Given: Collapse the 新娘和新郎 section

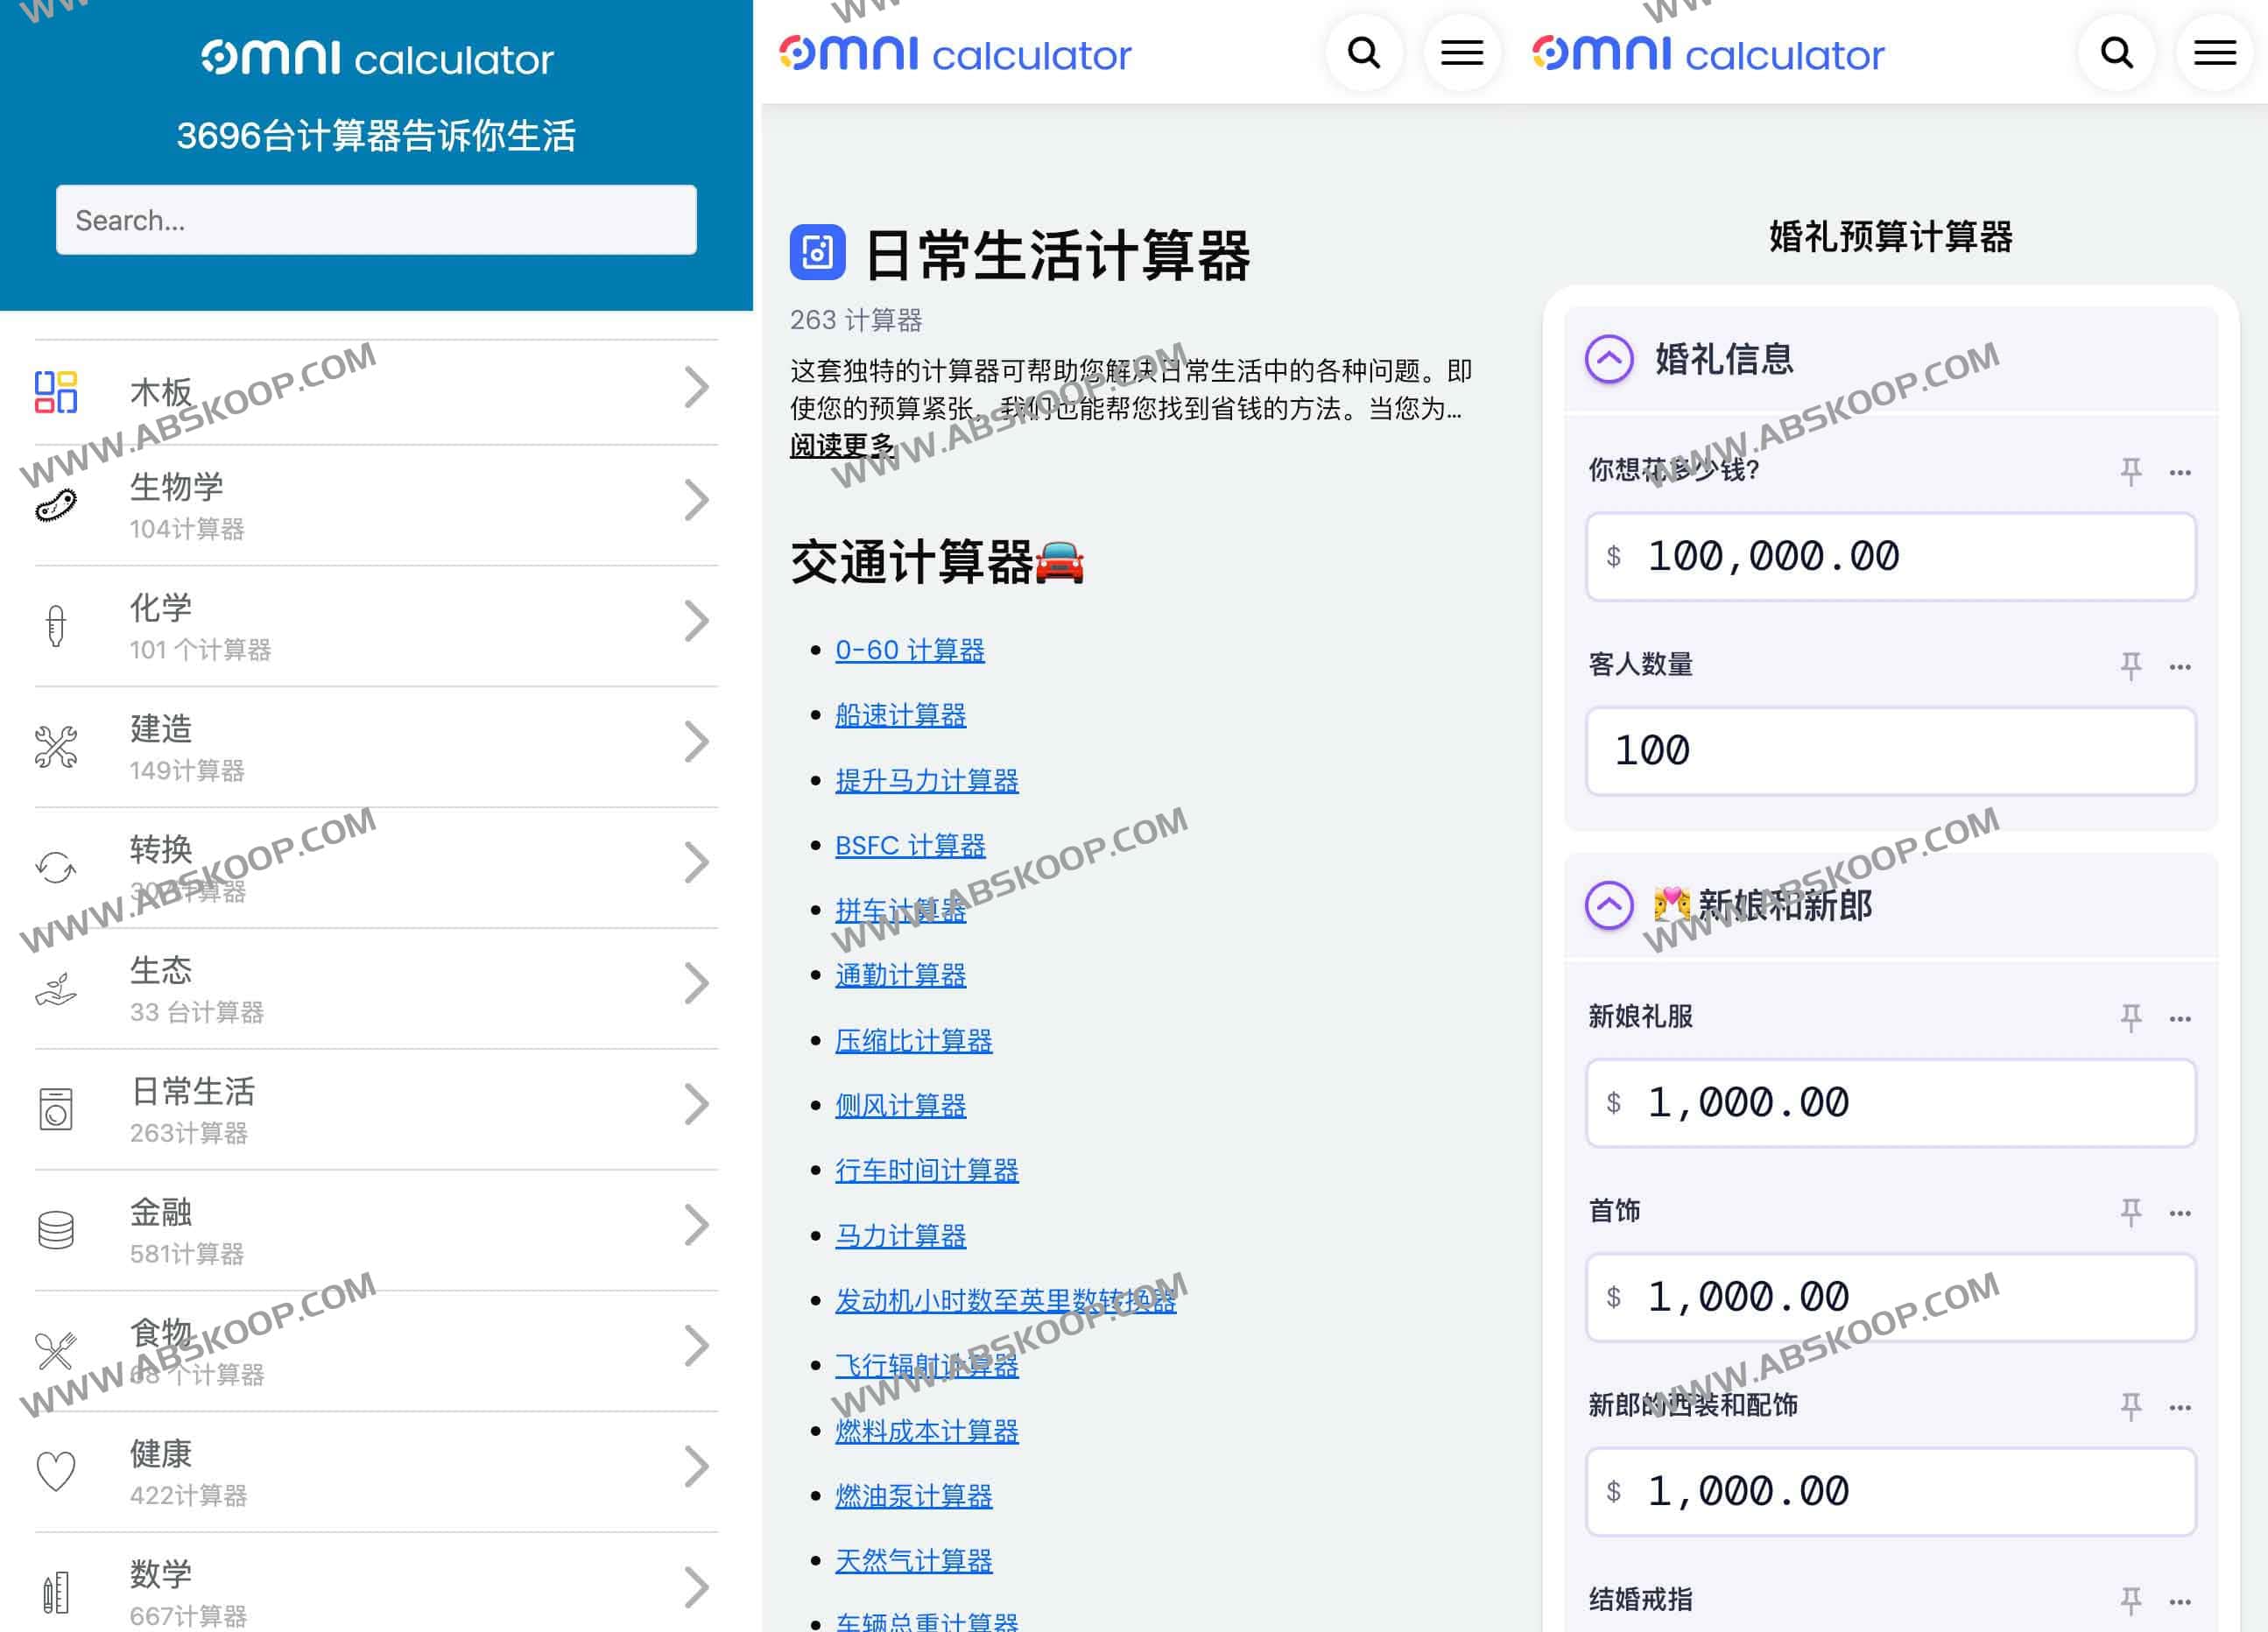Looking at the screenshot, I should tap(1610, 905).
